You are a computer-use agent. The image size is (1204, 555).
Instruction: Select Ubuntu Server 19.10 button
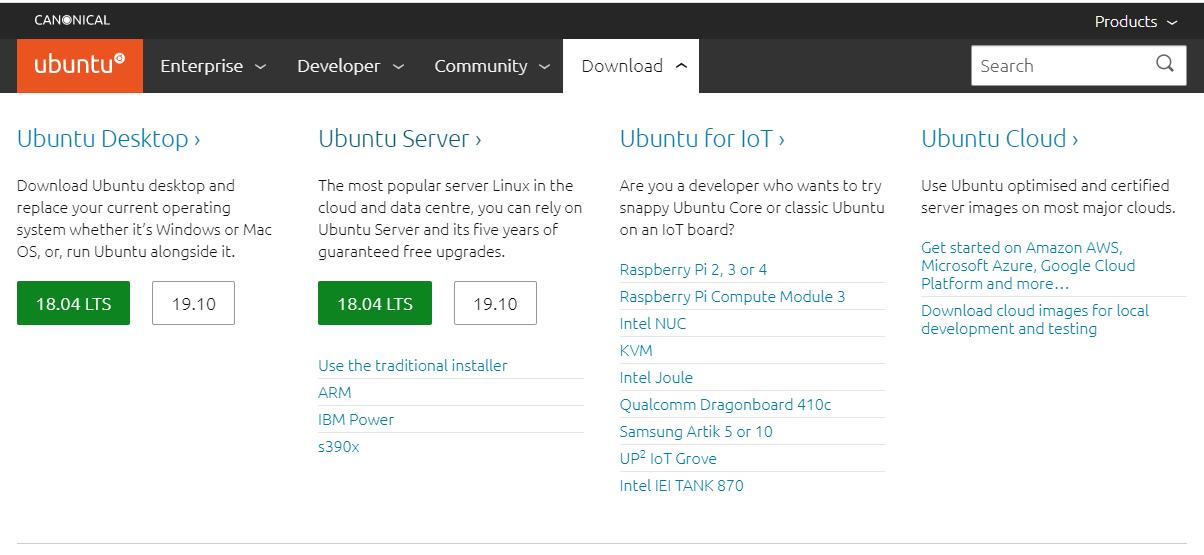click(x=495, y=303)
